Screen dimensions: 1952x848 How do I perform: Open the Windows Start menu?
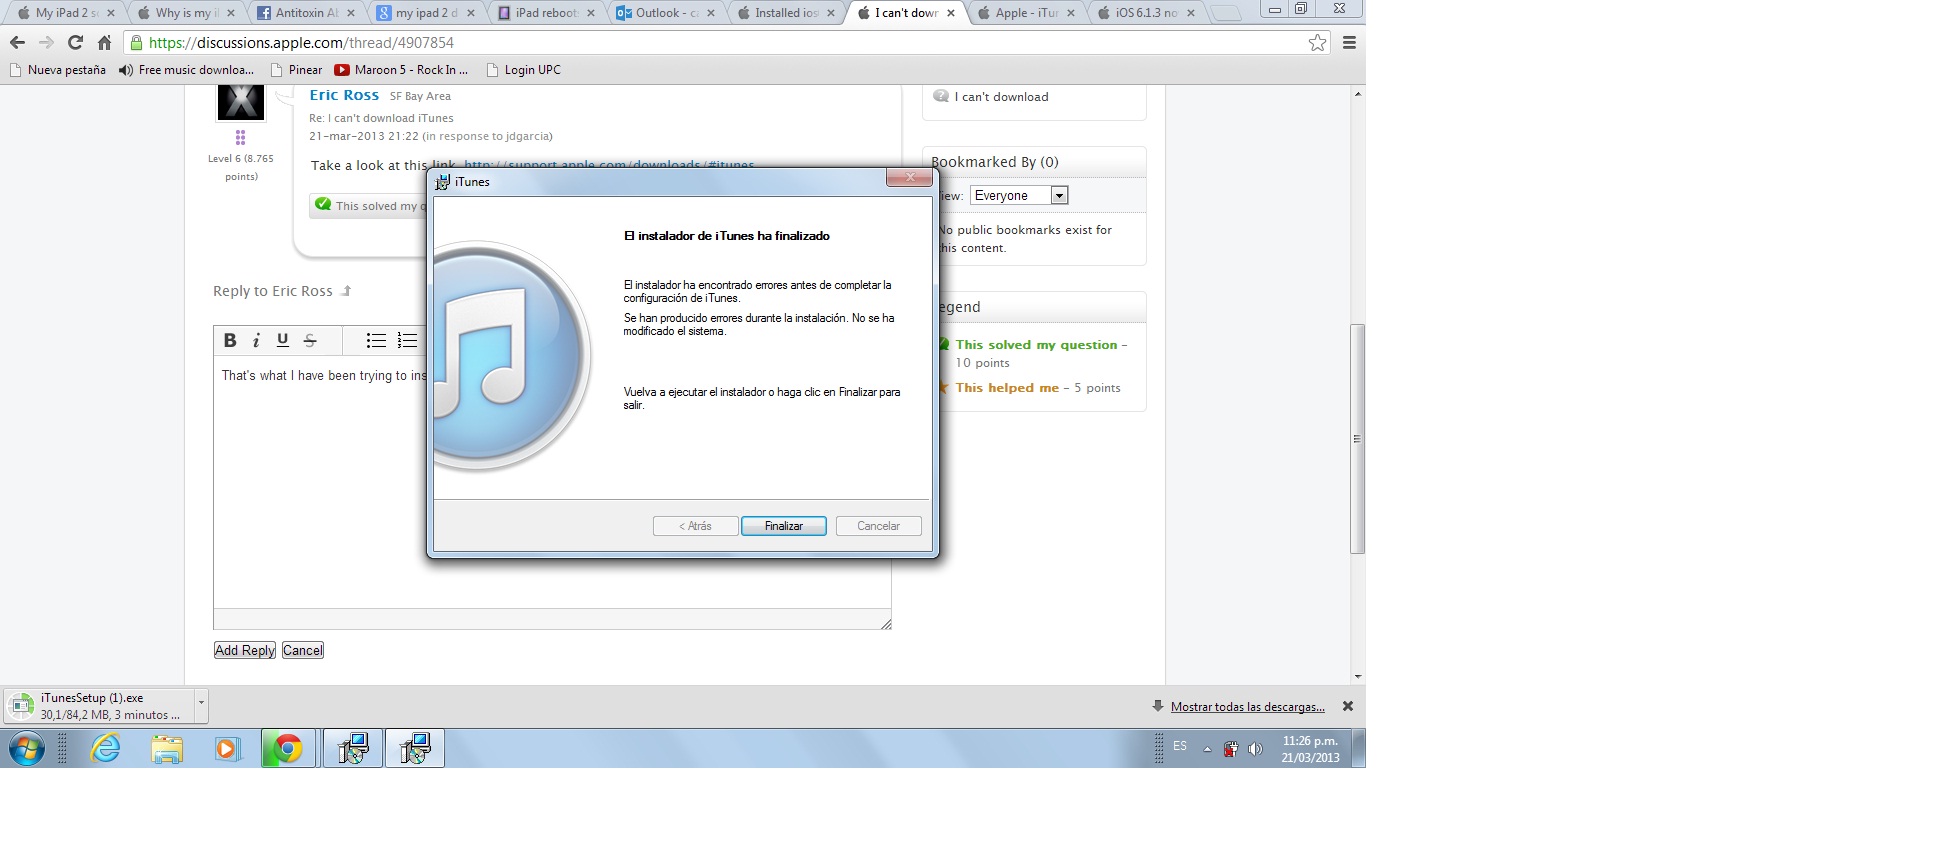click(x=27, y=748)
